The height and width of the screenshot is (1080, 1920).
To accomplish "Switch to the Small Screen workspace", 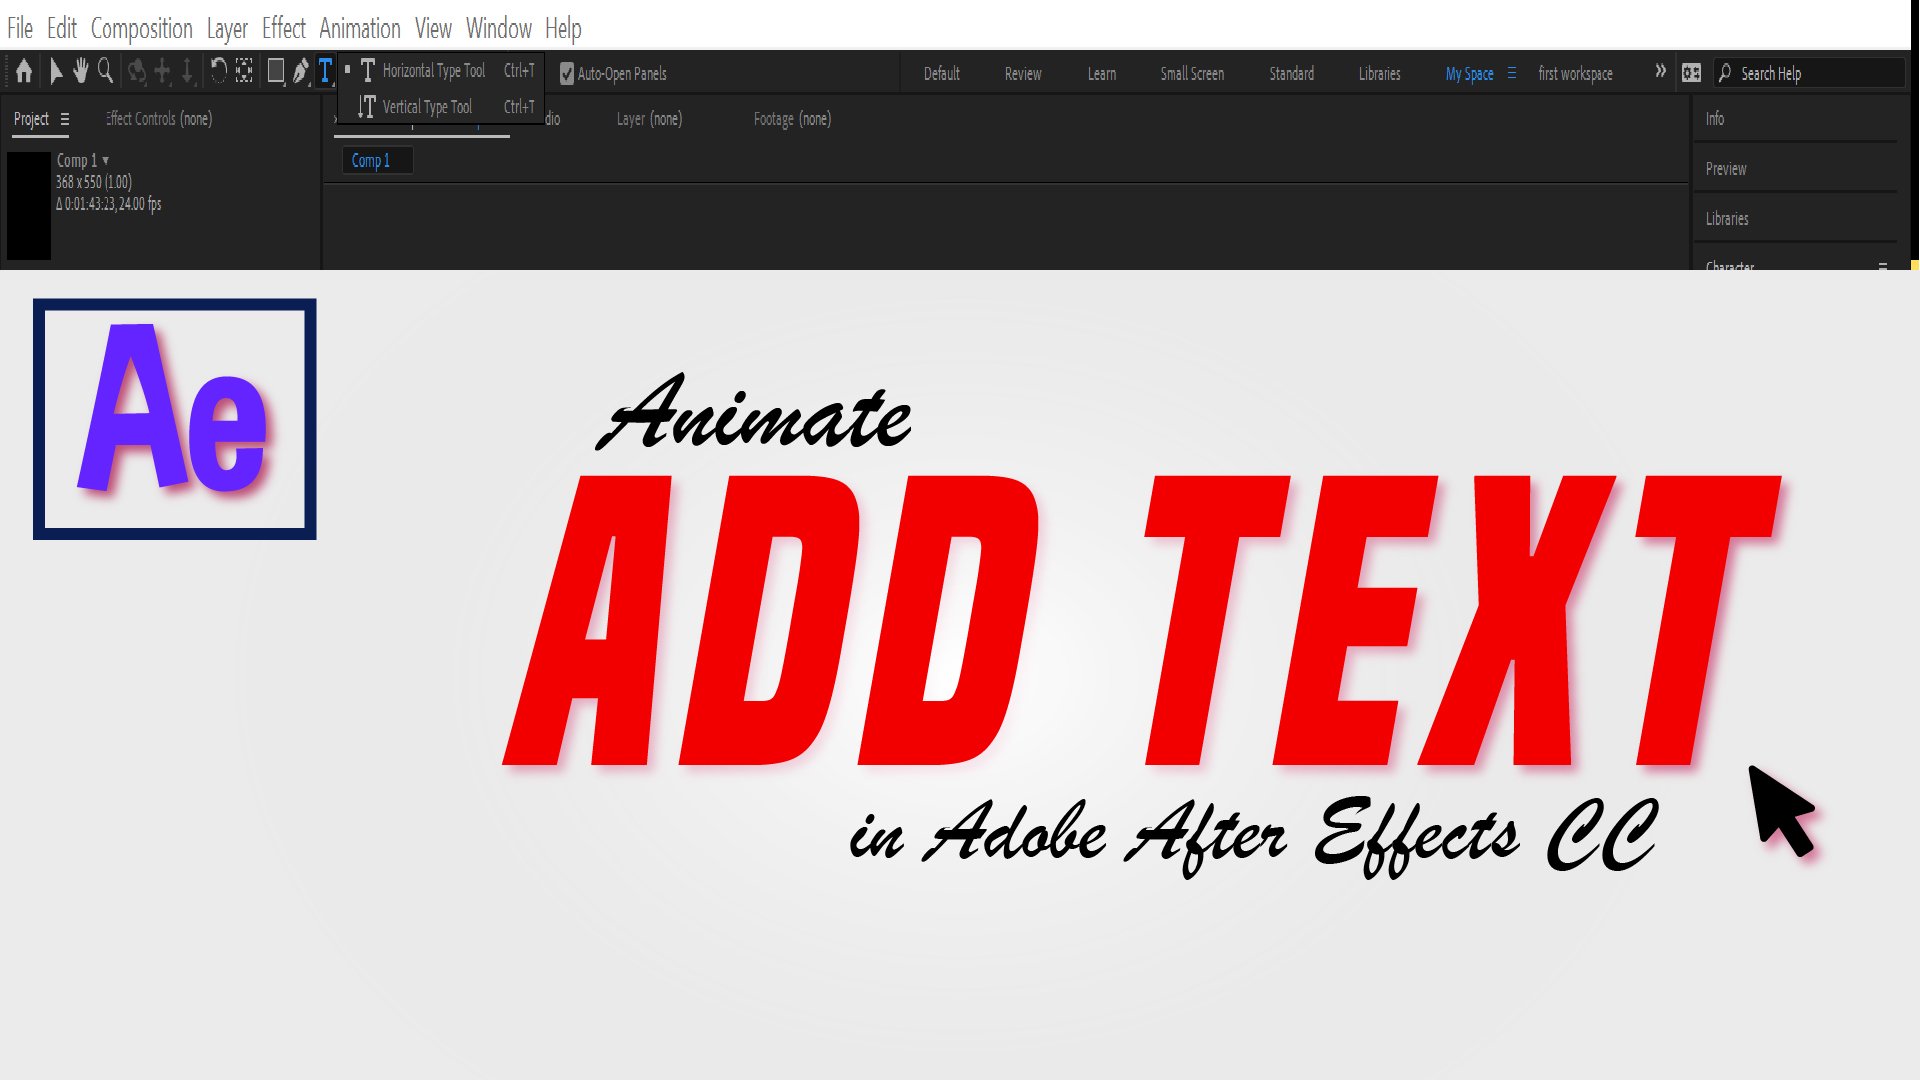I will click(x=1192, y=73).
